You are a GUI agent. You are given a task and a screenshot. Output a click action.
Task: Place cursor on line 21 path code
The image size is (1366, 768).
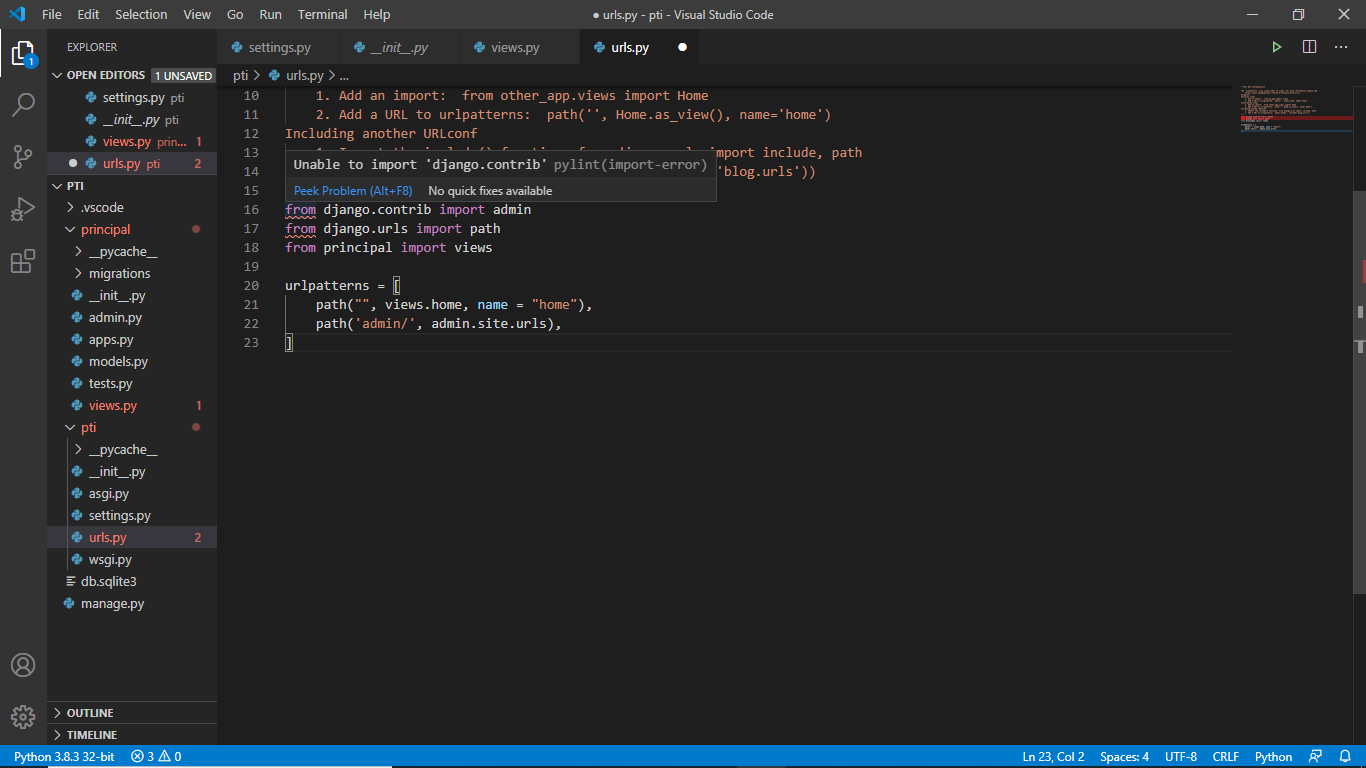pos(454,304)
